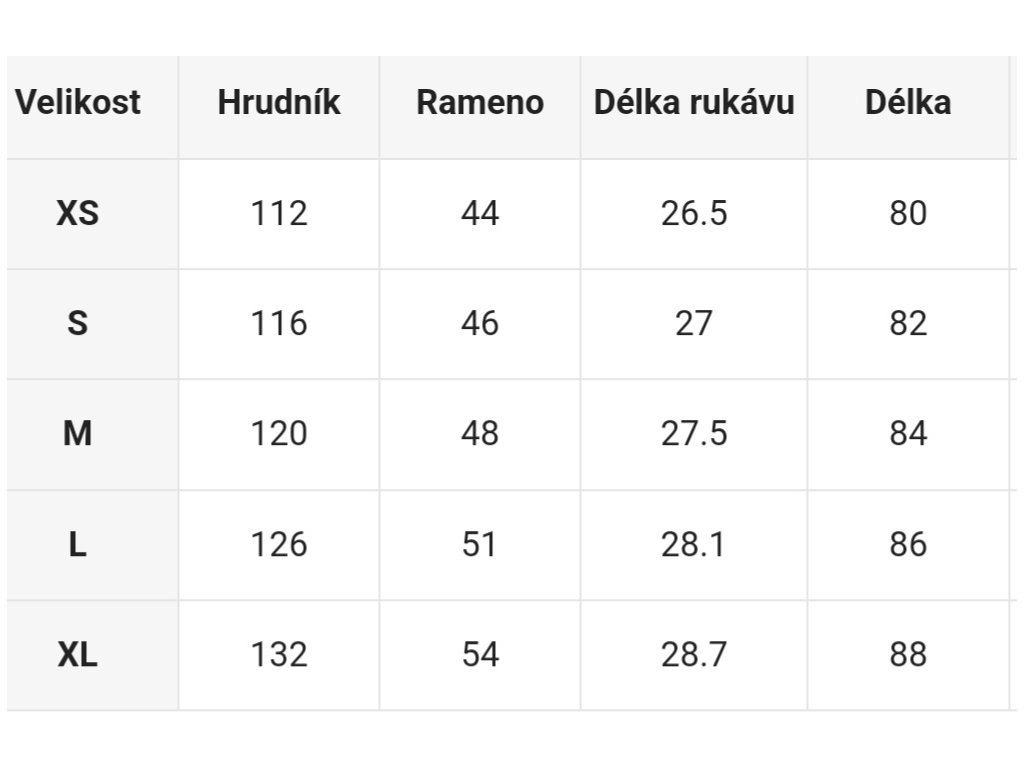Click shoulder value 48 for M
Image resolution: width=1024 pixels, height=768 pixels.
[x=480, y=434]
